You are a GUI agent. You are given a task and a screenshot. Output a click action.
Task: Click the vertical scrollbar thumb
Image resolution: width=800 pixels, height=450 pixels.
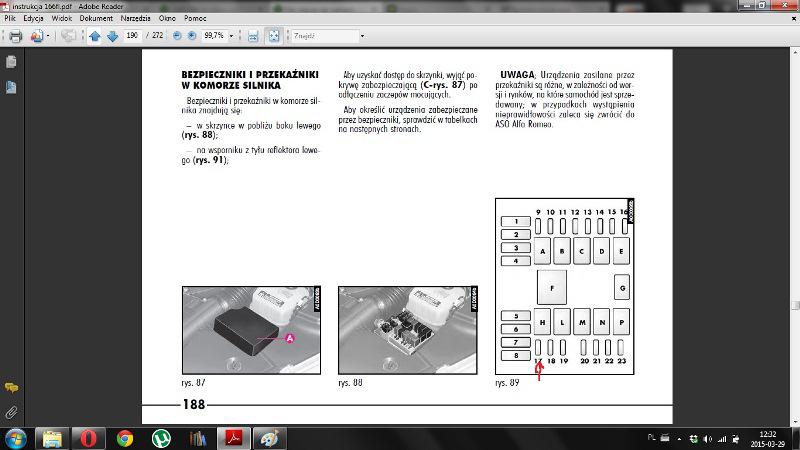click(795, 306)
